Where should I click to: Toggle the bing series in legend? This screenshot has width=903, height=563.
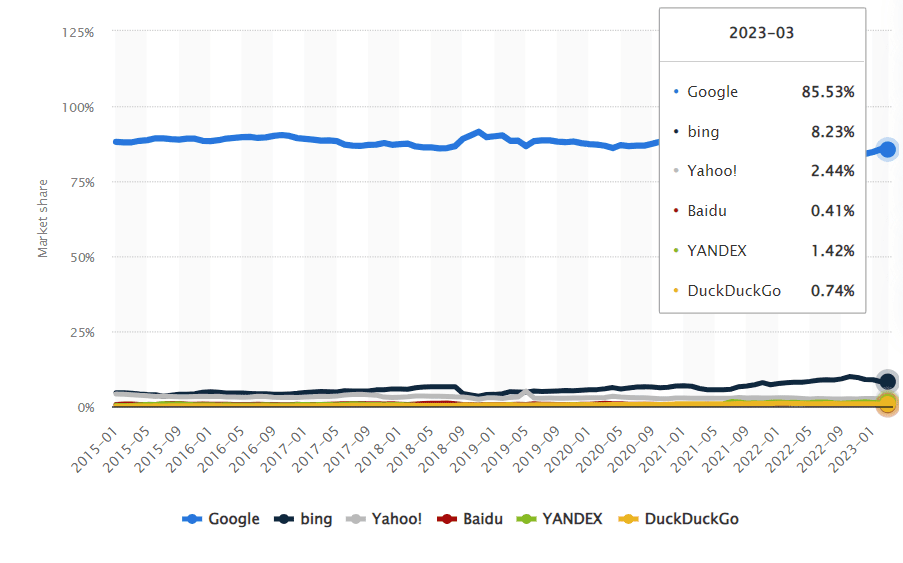pos(303,519)
